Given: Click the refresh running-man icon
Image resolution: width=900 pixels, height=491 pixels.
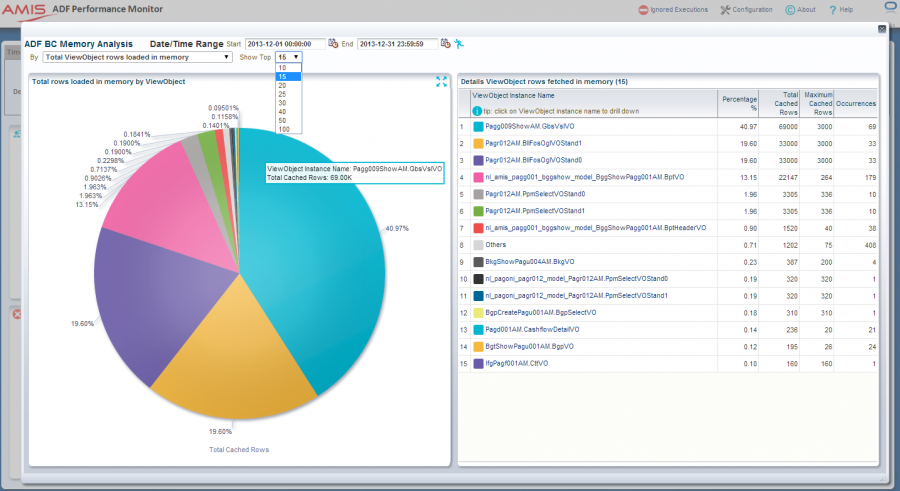Looking at the screenshot, I should pos(459,44).
